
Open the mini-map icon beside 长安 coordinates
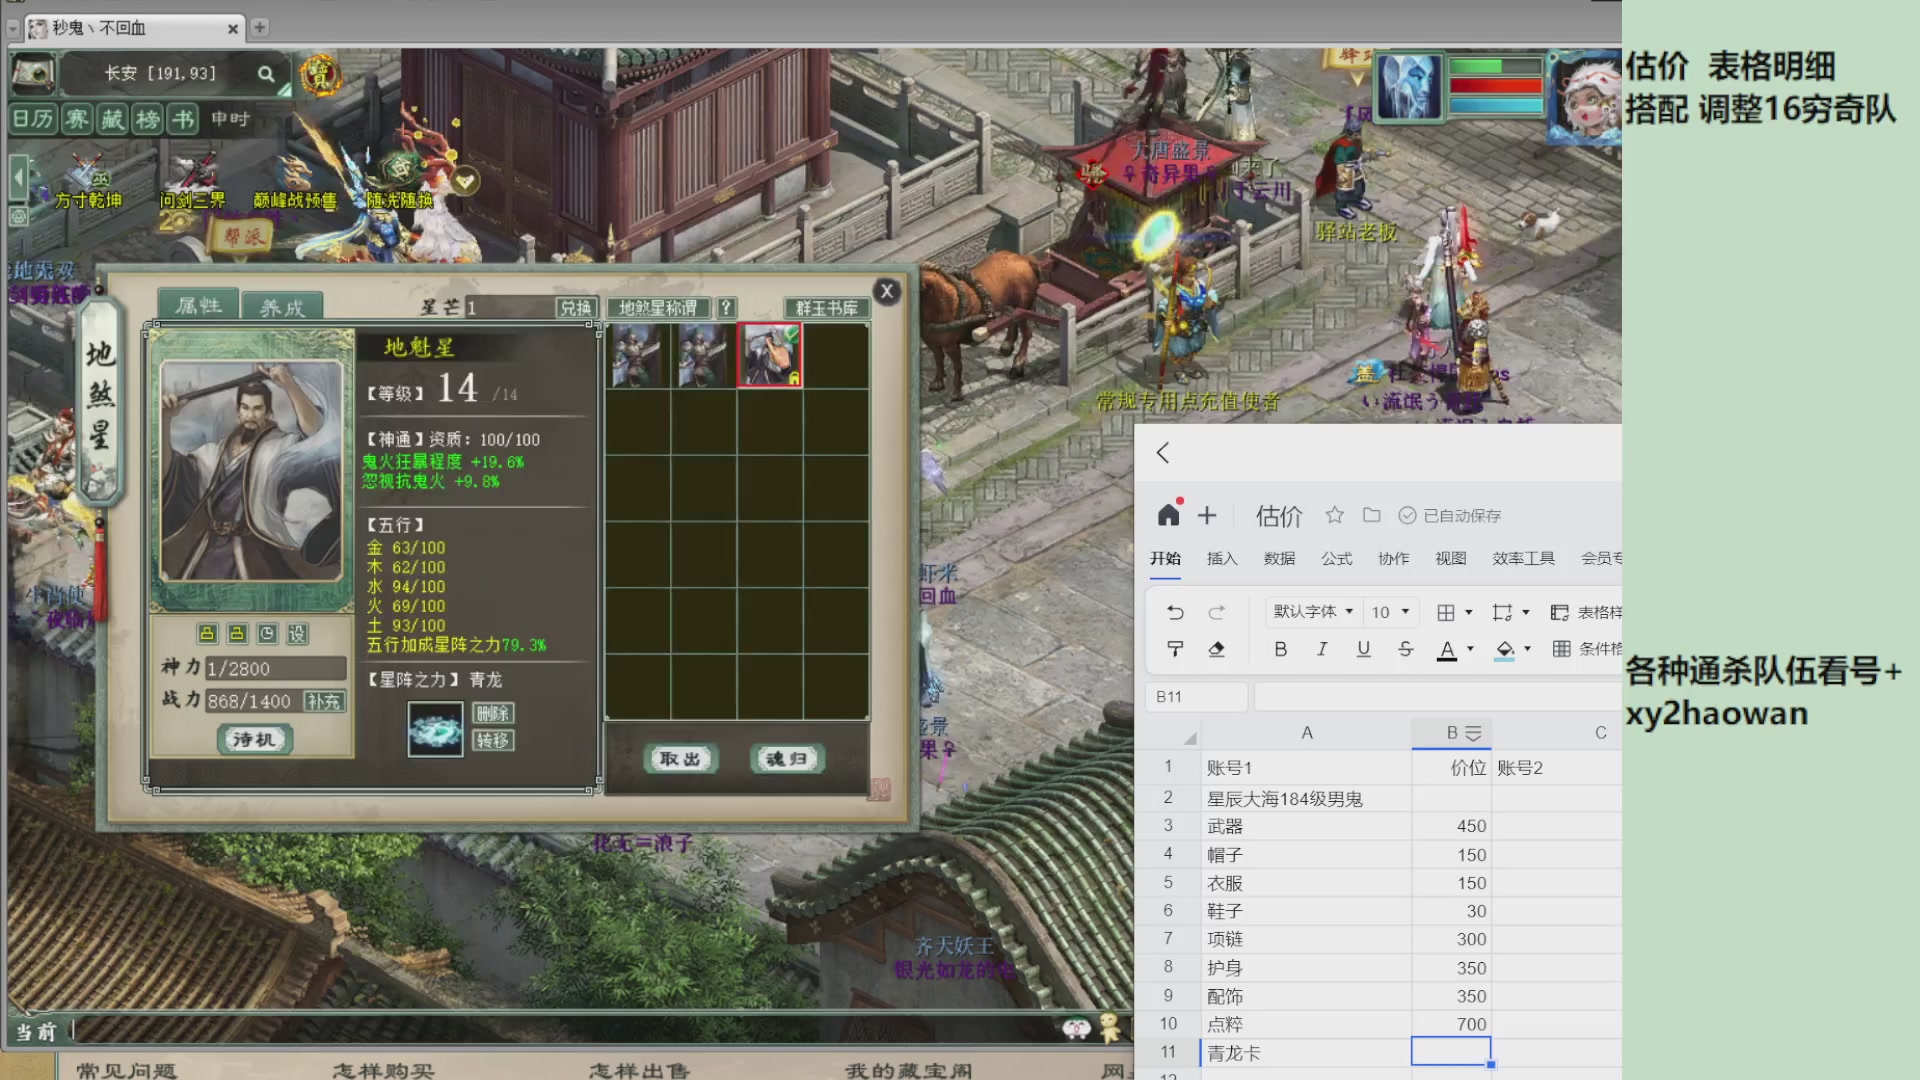33,73
